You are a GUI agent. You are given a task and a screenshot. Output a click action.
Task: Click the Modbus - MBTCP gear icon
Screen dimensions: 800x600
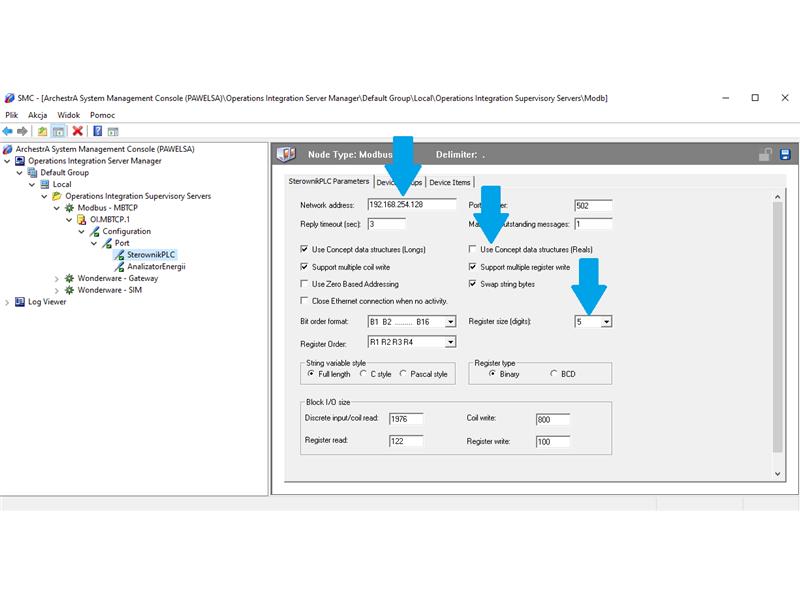tap(69, 208)
